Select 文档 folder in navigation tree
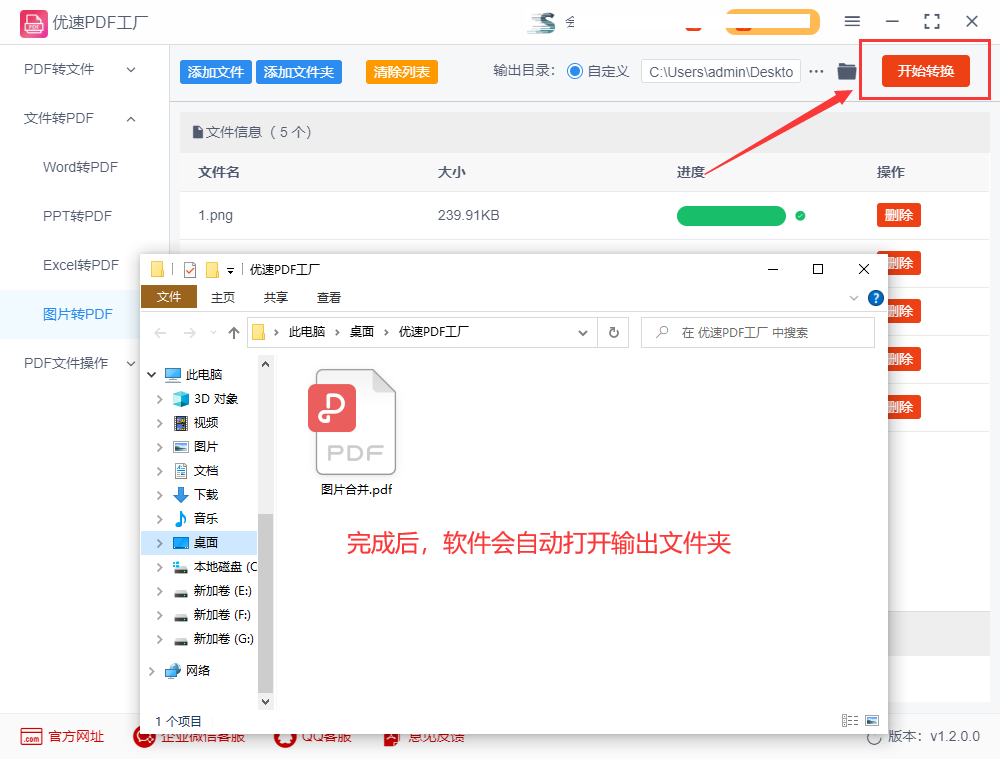The height and width of the screenshot is (760, 1000). 205,471
